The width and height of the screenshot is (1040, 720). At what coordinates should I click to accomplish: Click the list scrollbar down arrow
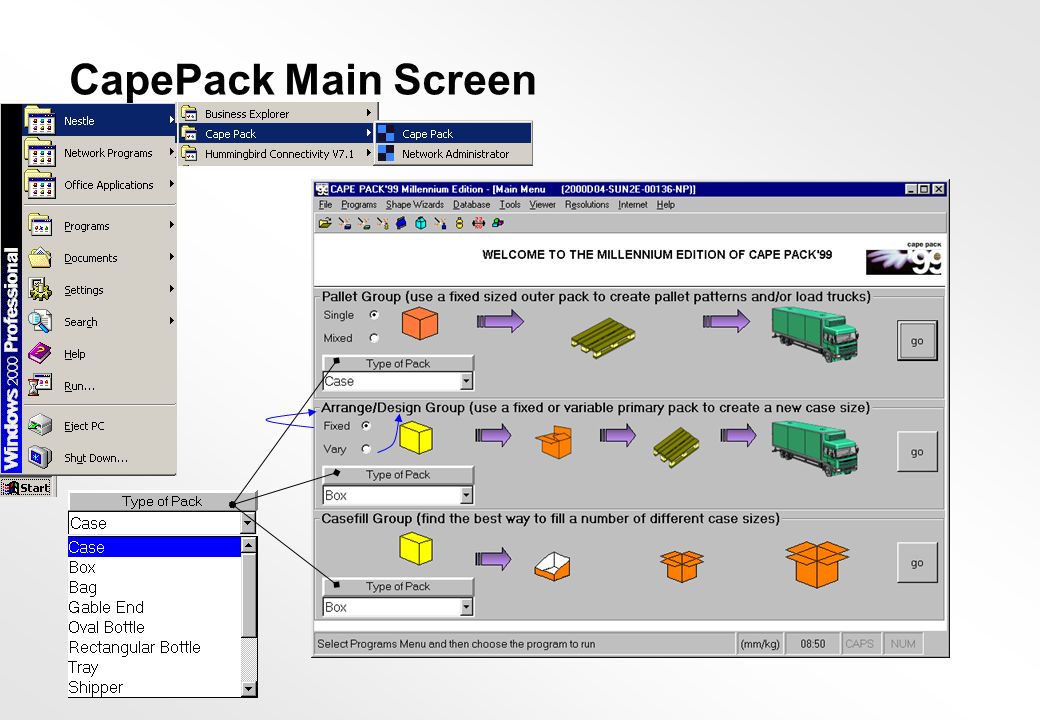pyautogui.click(x=249, y=689)
